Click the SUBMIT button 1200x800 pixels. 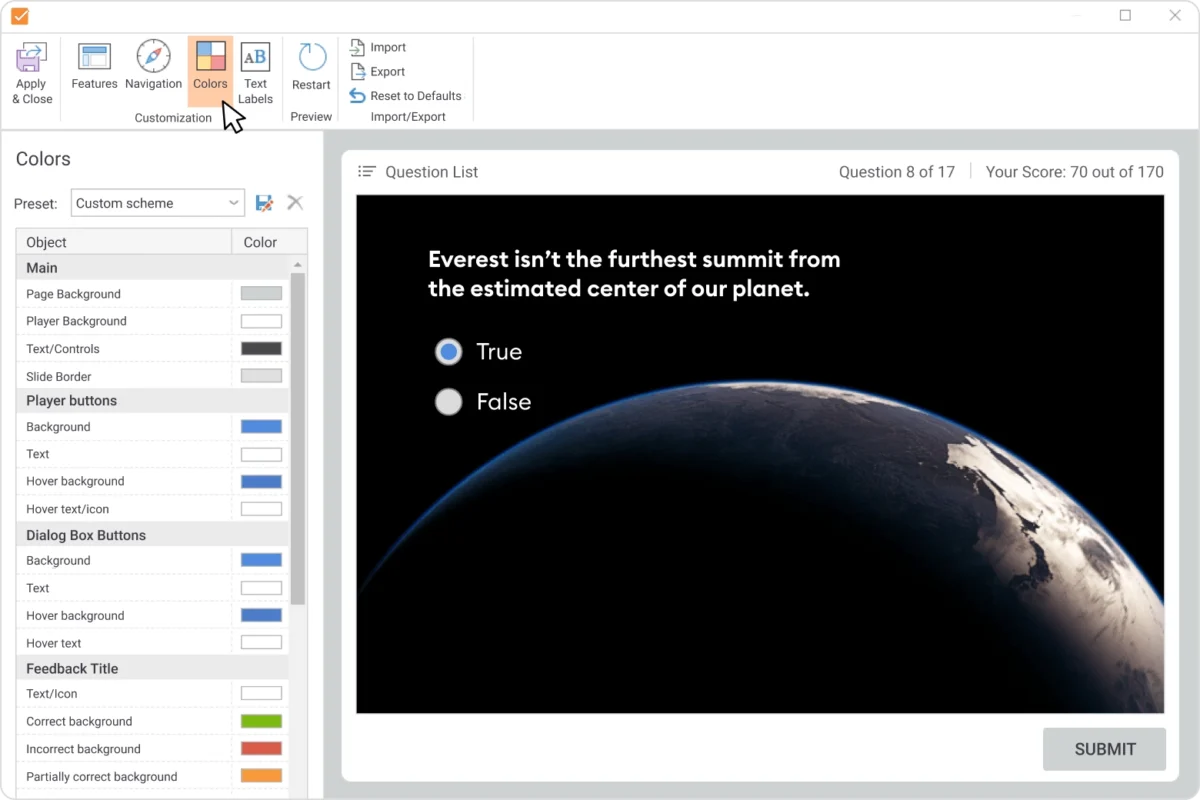[1105, 749]
